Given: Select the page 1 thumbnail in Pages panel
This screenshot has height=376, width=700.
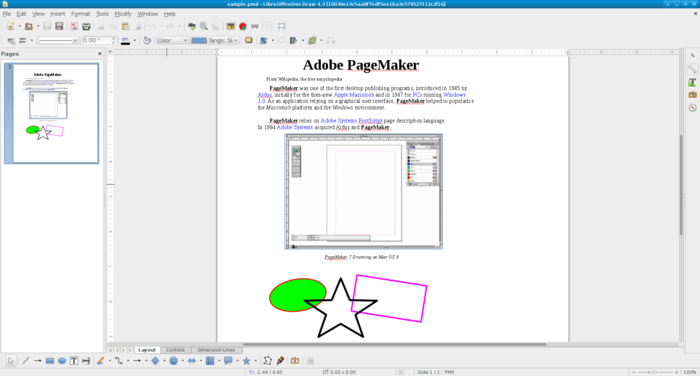Looking at the screenshot, I should click(55, 113).
